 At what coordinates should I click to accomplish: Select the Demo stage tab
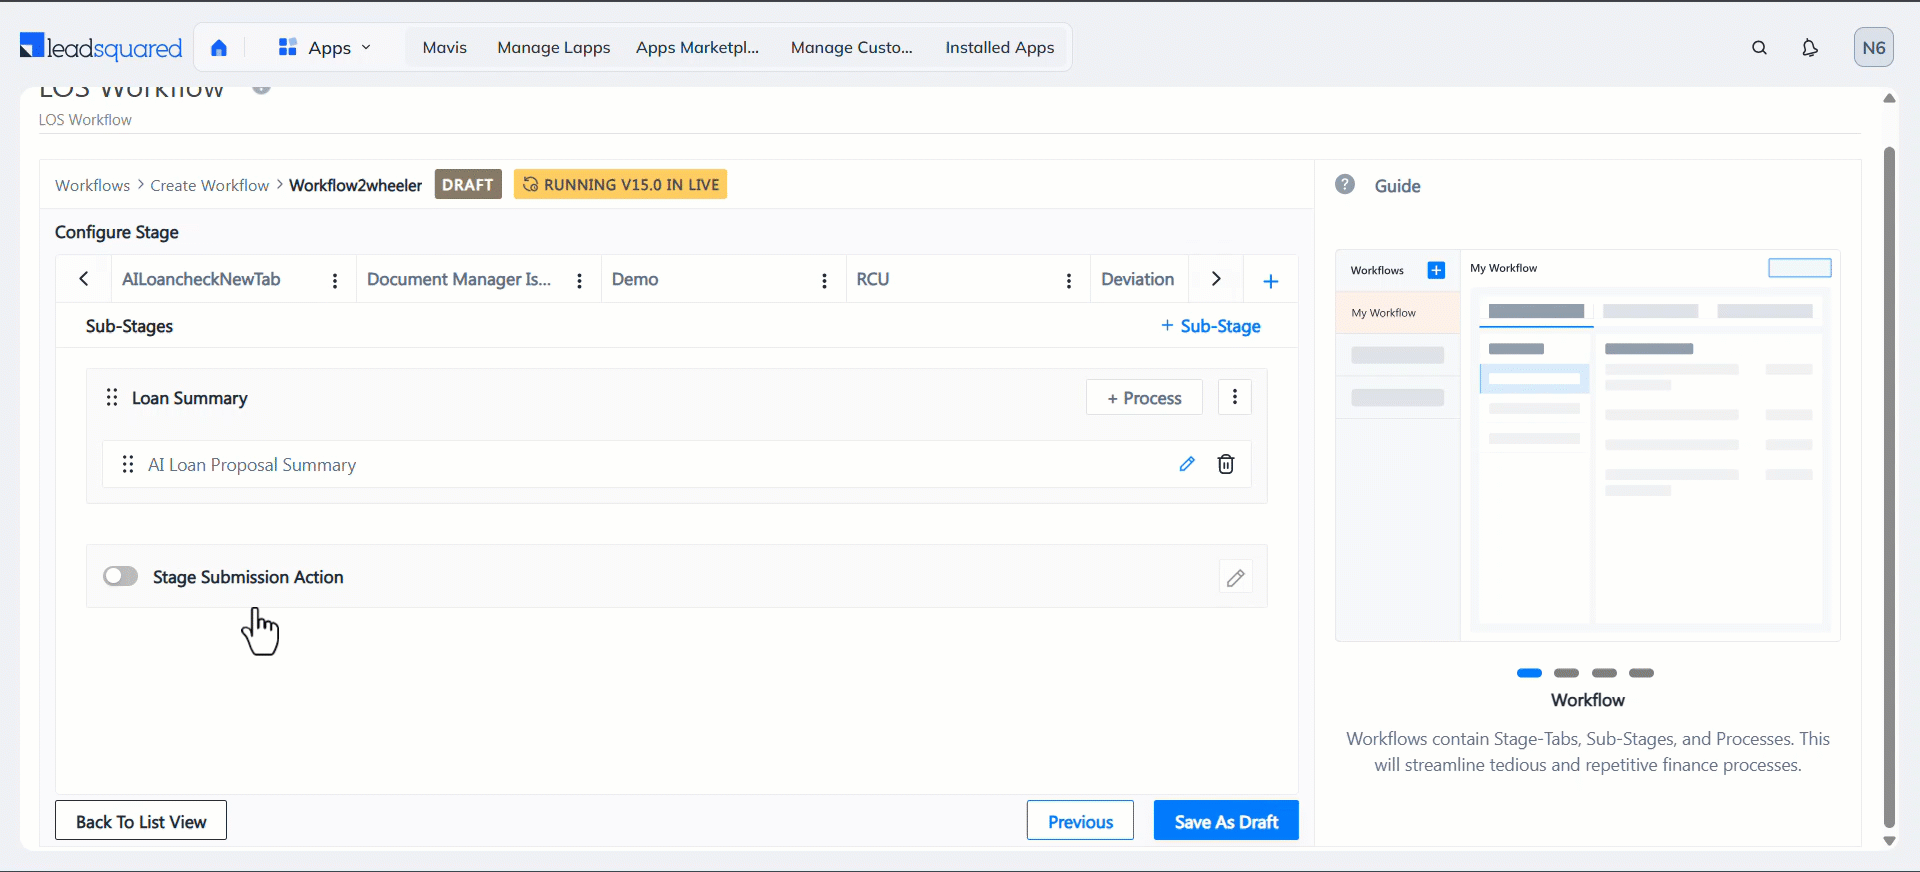[x=635, y=279]
